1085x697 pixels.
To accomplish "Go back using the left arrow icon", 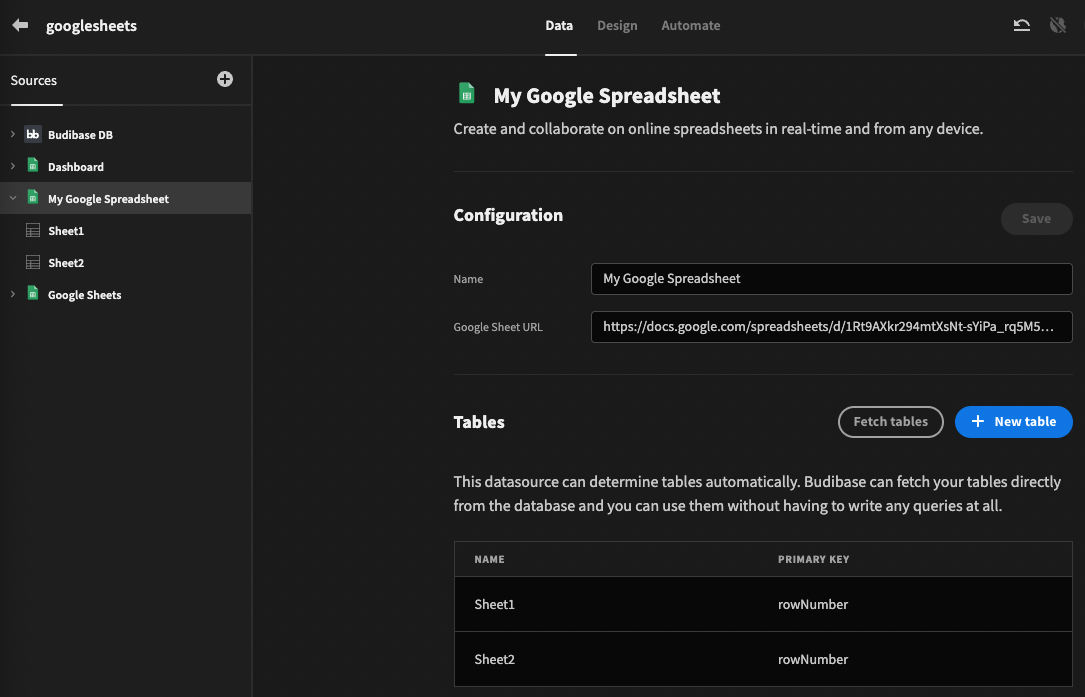I will pos(20,26).
